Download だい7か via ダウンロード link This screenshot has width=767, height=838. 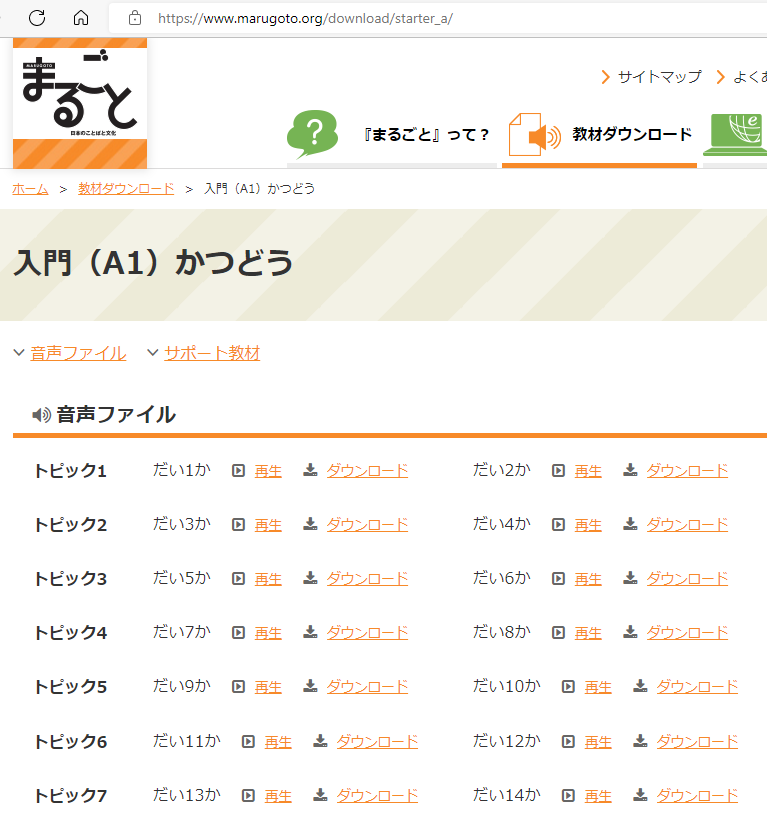coord(367,633)
